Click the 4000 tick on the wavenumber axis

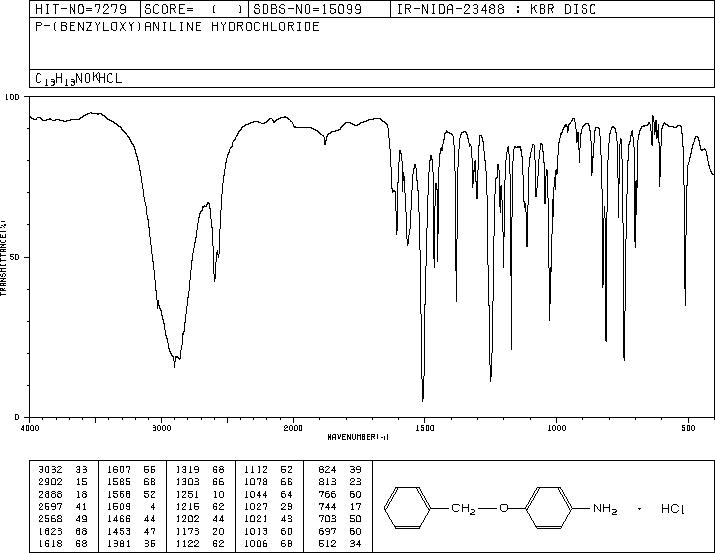pyautogui.click(x=30, y=428)
